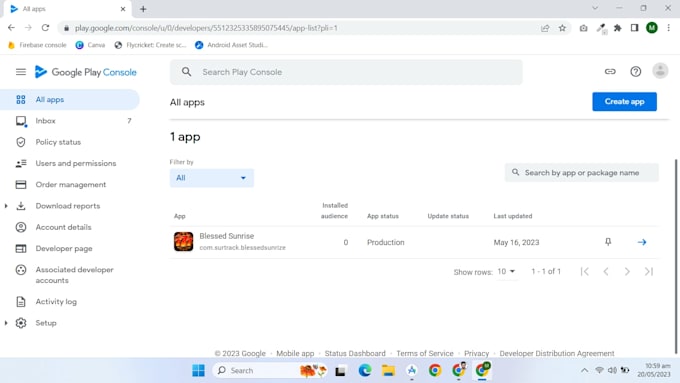Open browser extensions puzzle icon
The image size is (680, 383).
[x=618, y=28]
